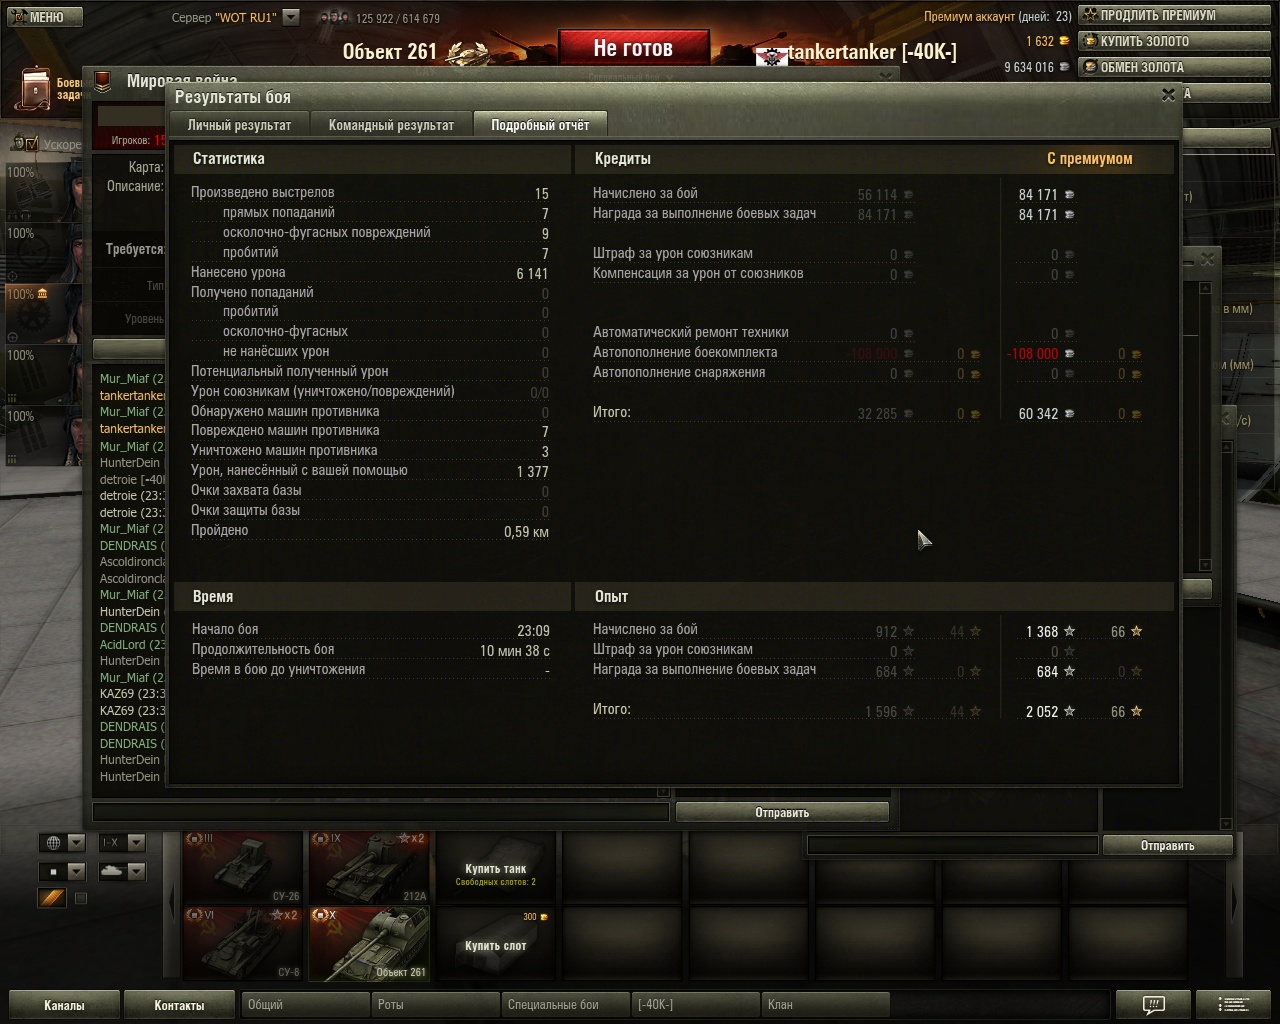Open the battle missions briefcase icon

35,89
